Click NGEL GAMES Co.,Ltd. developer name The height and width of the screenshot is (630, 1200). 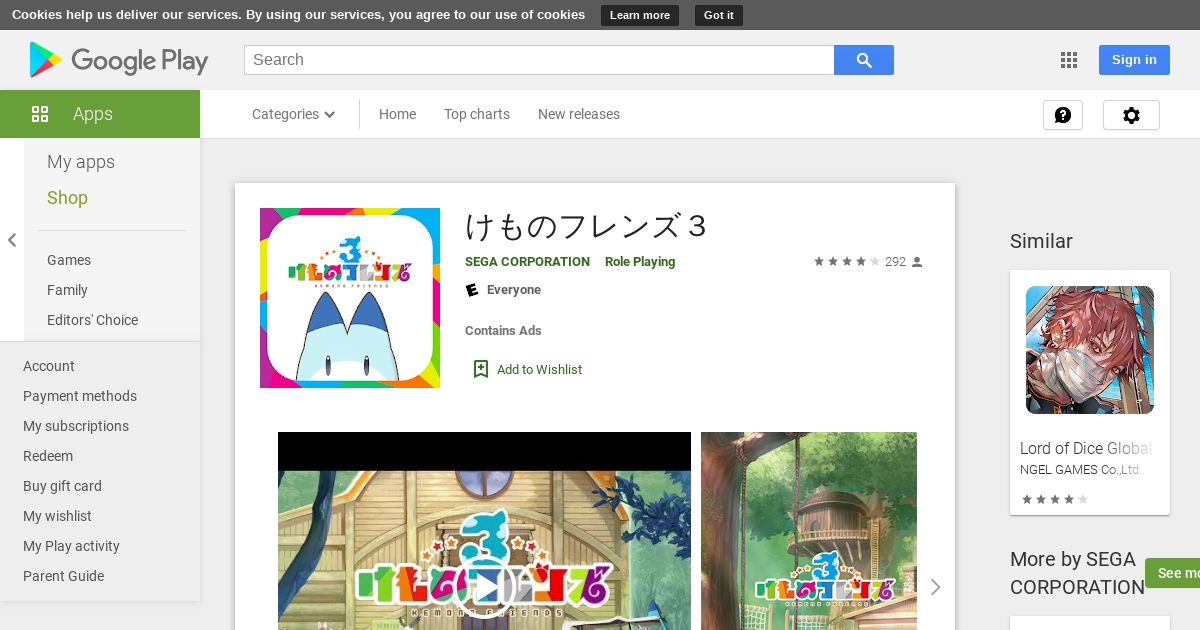tap(1080, 470)
